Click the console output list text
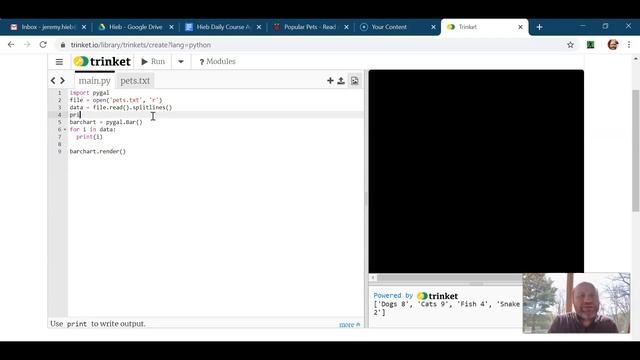The image size is (640, 360). (447, 308)
